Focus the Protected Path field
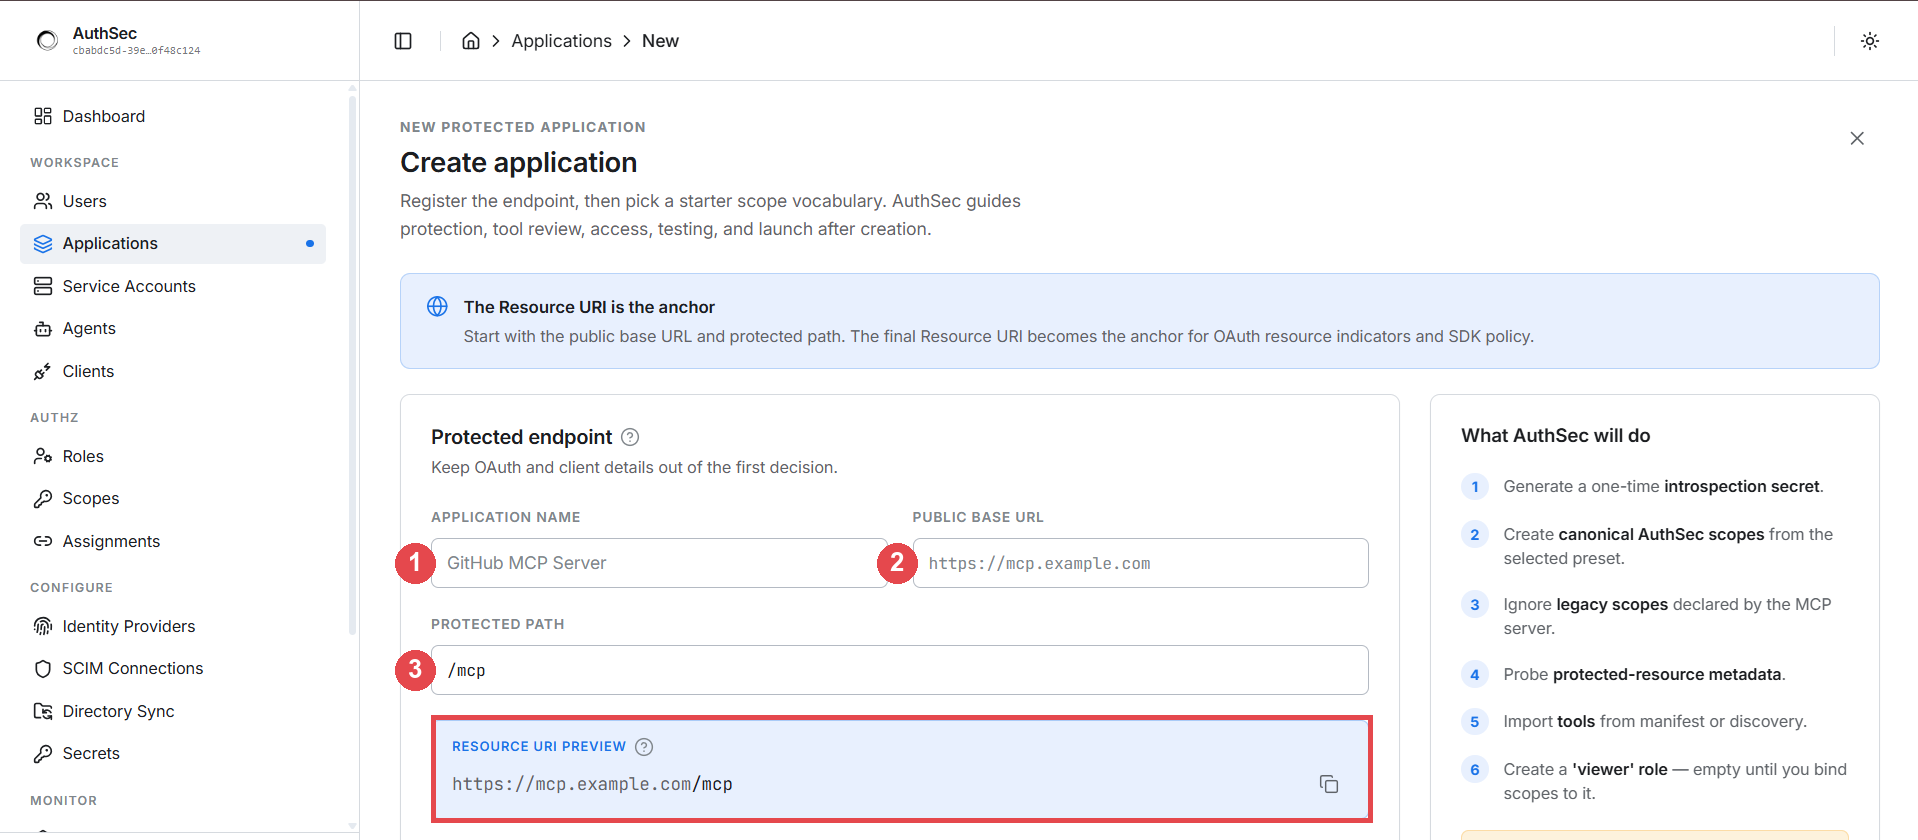Screen dimensions: 1918x840 tap(900, 670)
